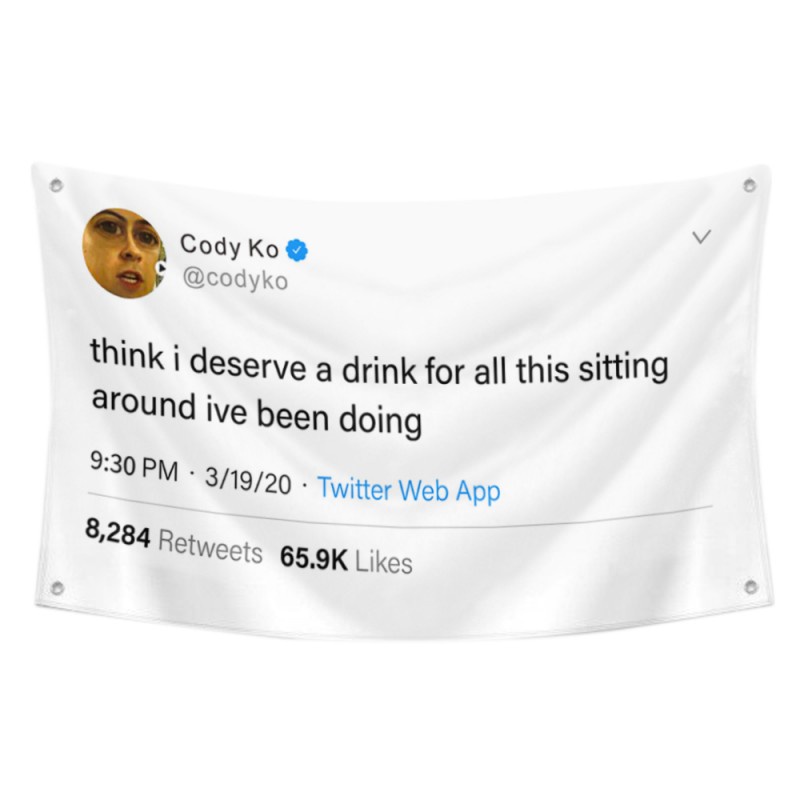The image size is (800, 800).
Task: Open the tweet options chevron menu
Action: pos(702,237)
